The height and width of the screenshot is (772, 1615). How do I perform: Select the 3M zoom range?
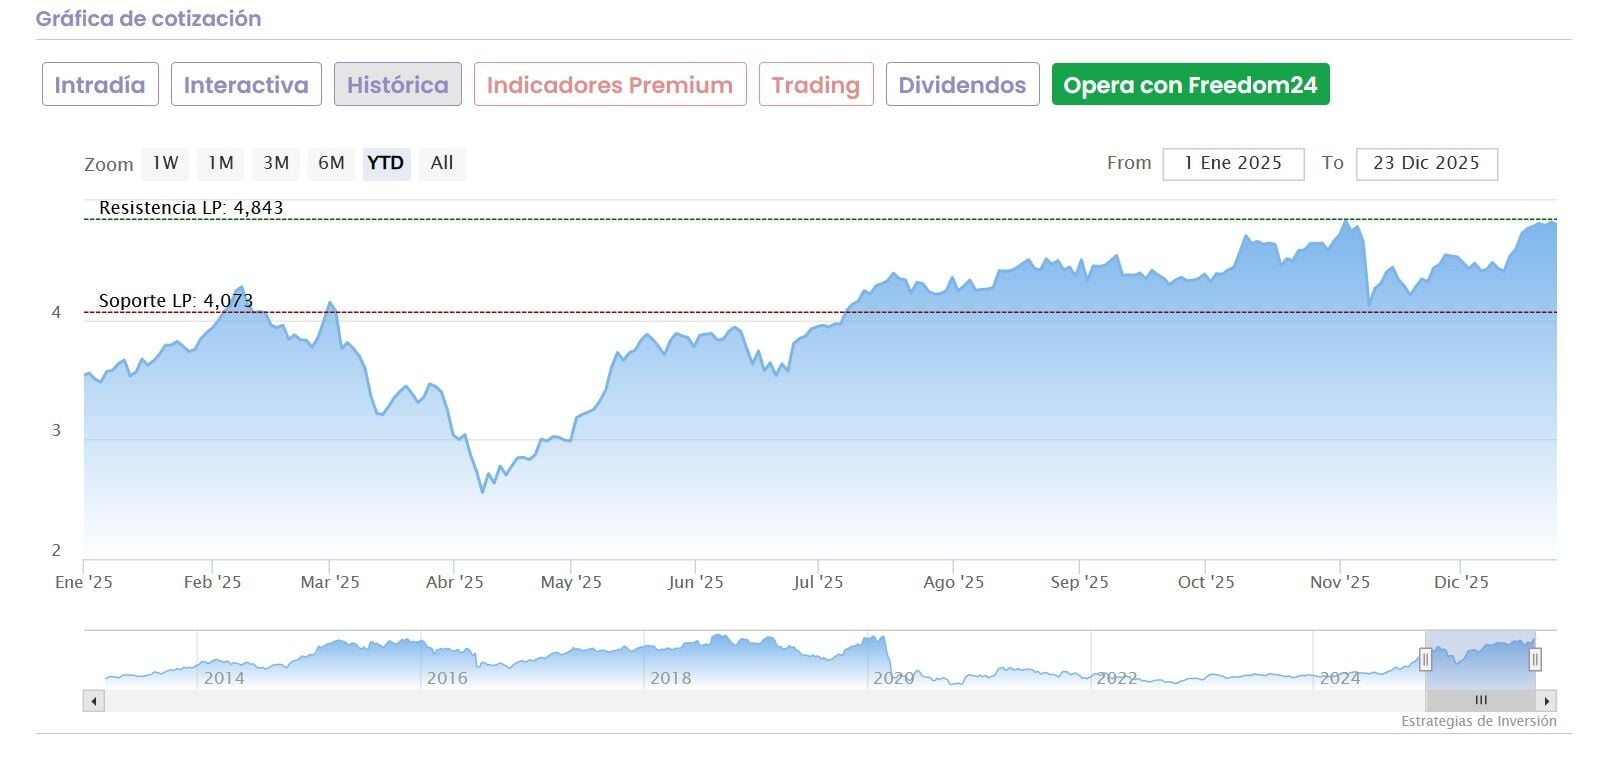click(276, 163)
